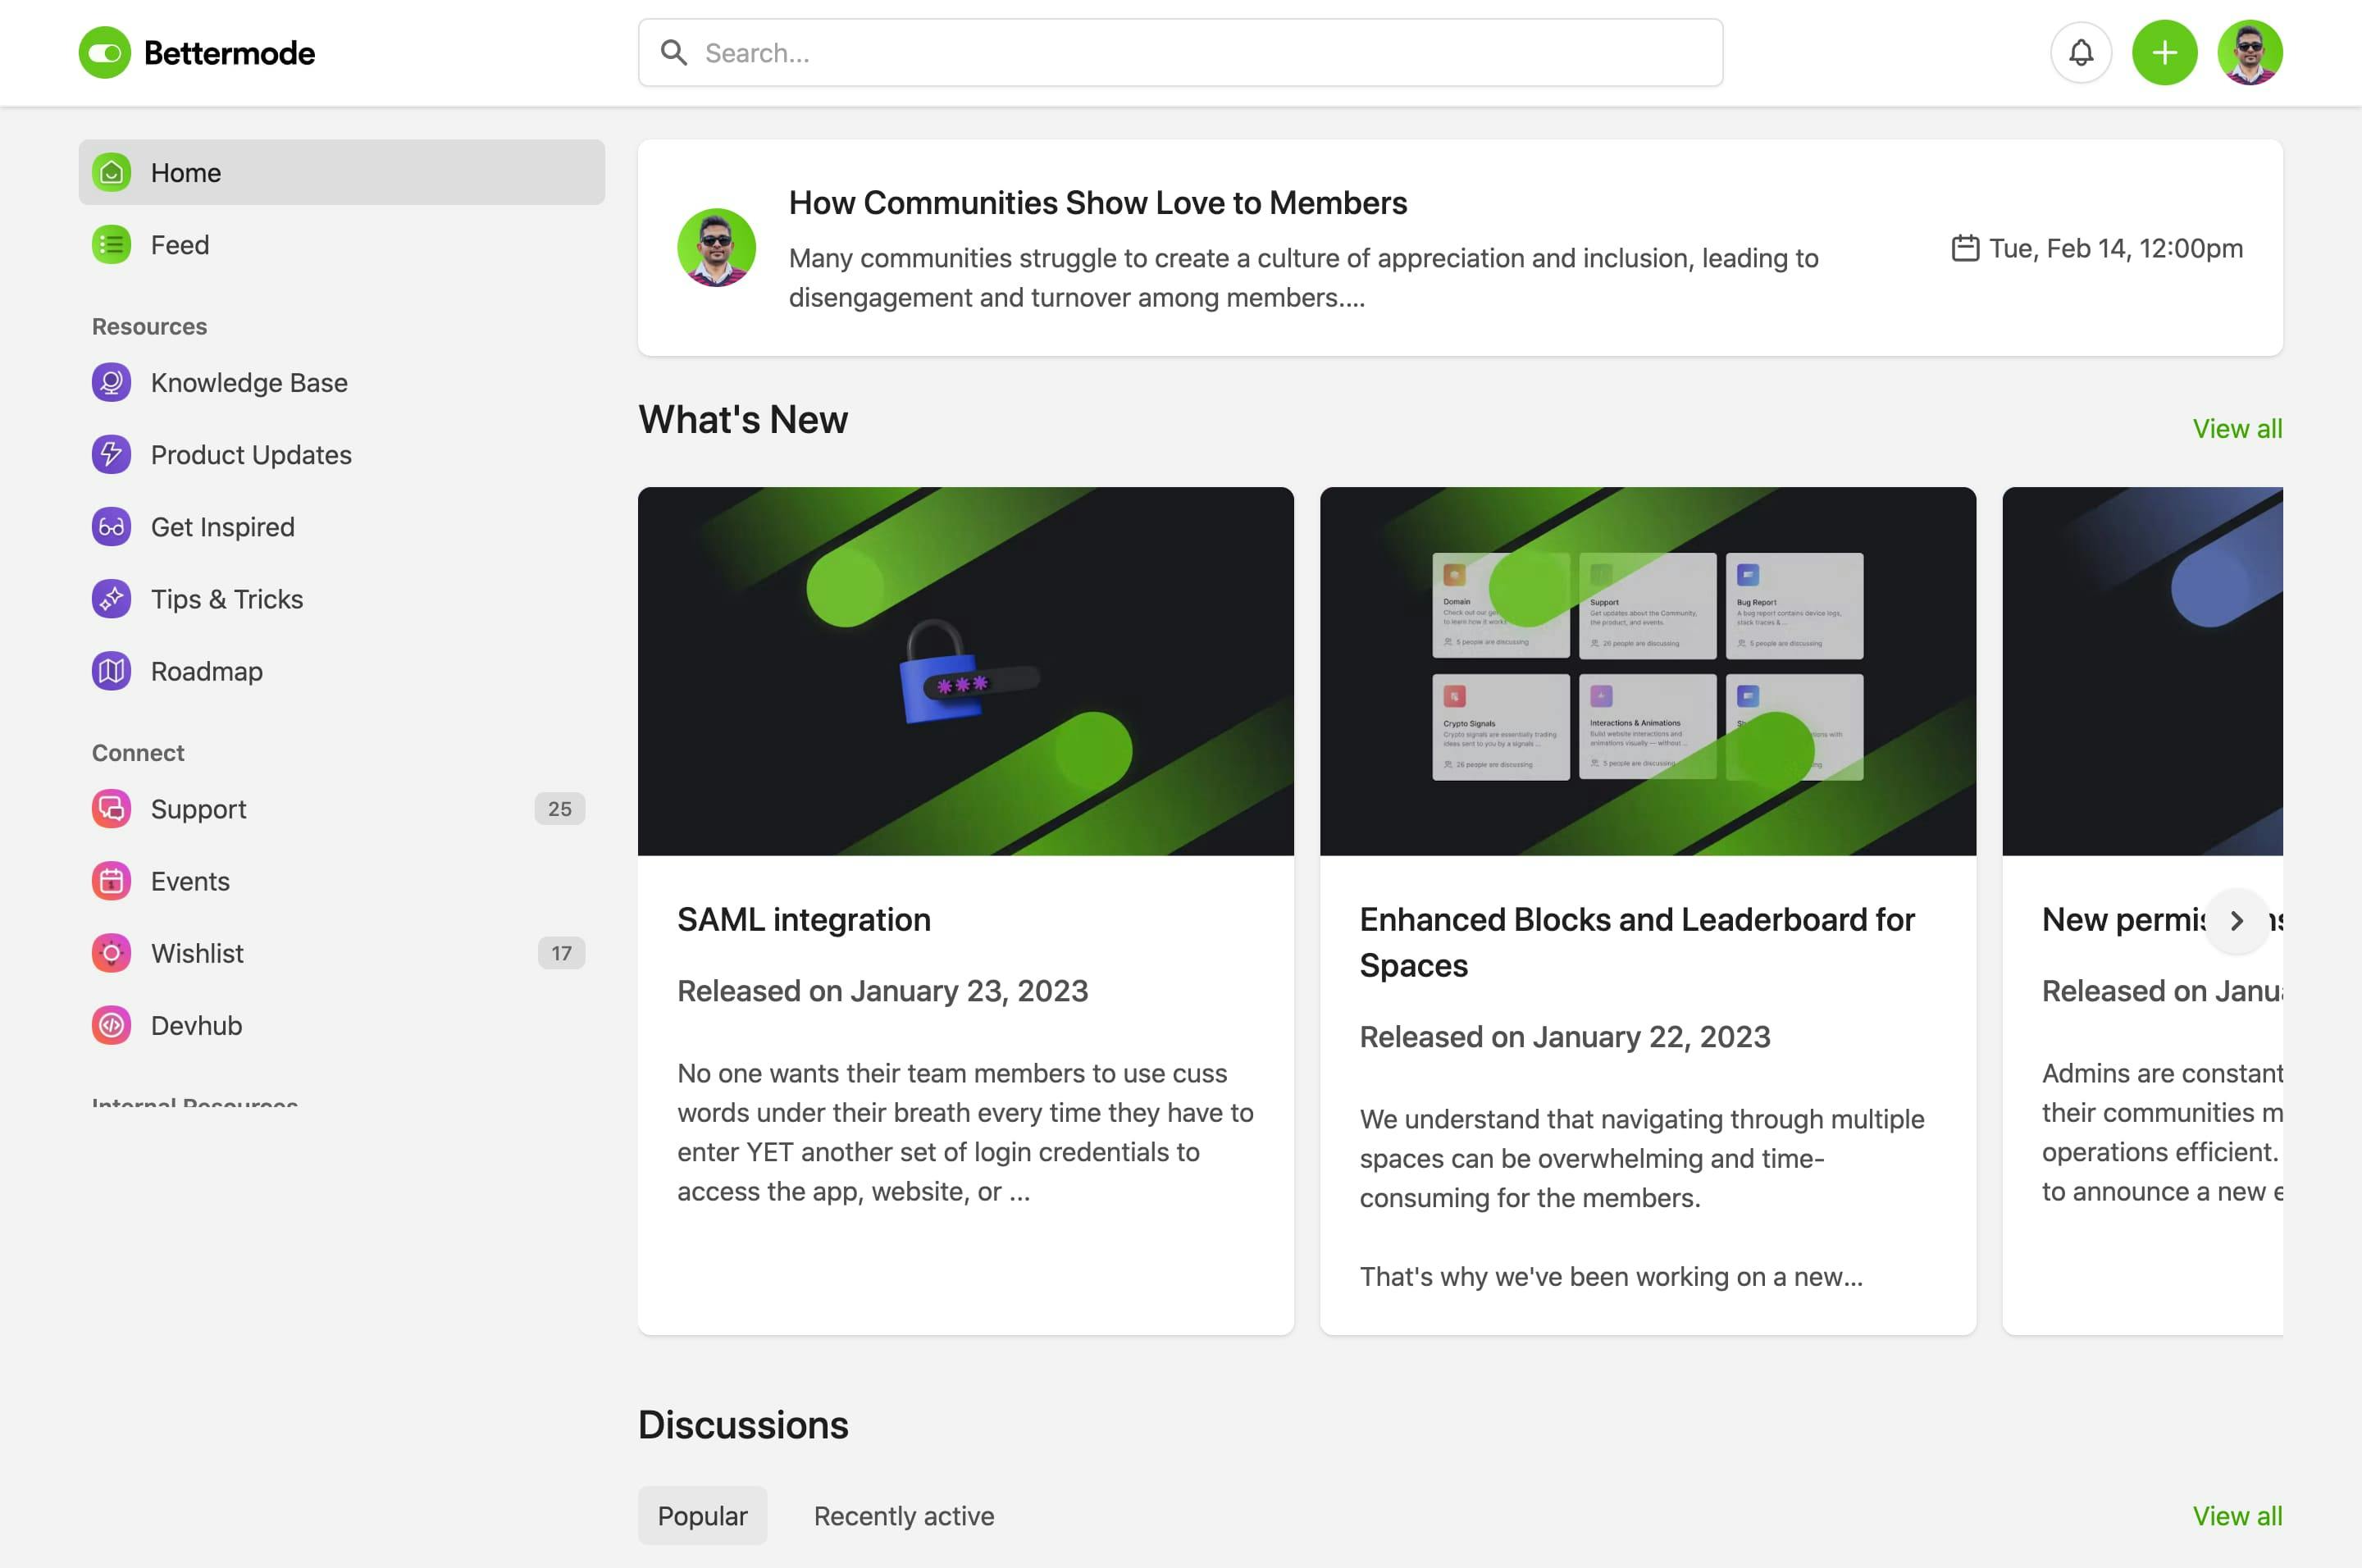Select Tips & Tricks in sidebar
Screen dimensions: 2362x1568
click(x=226, y=599)
